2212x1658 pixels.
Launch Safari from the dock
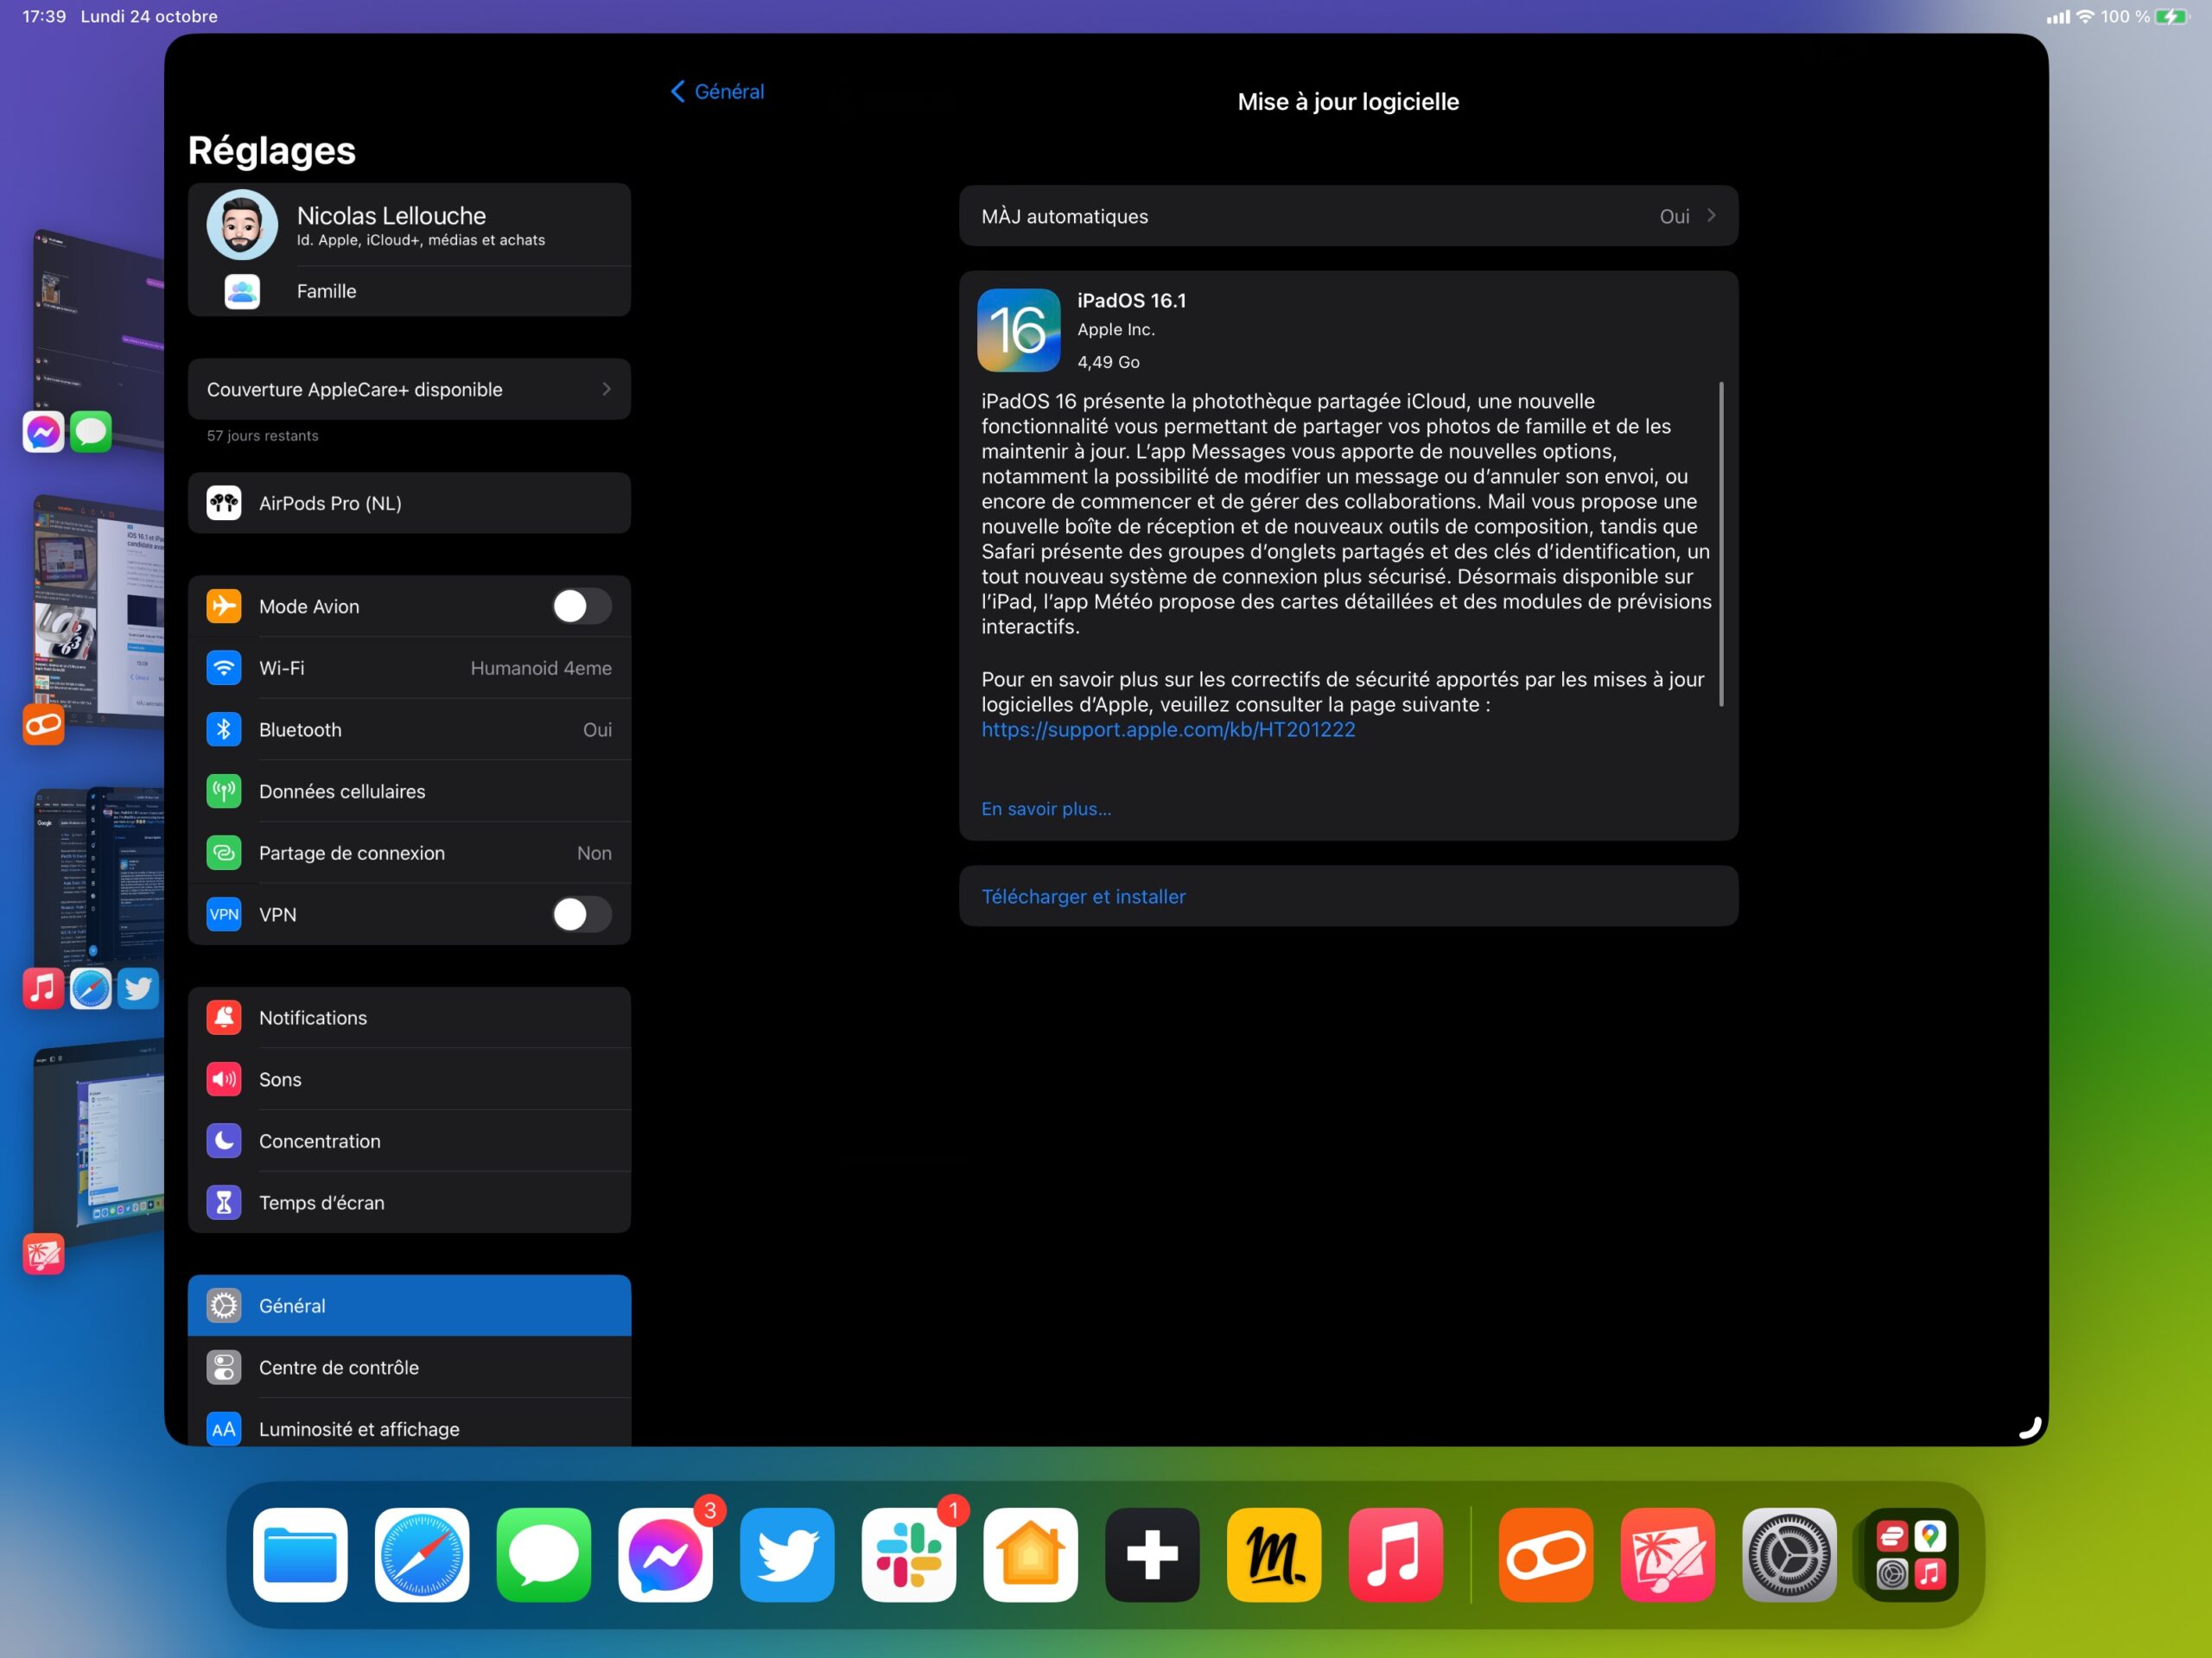(x=422, y=1554)
